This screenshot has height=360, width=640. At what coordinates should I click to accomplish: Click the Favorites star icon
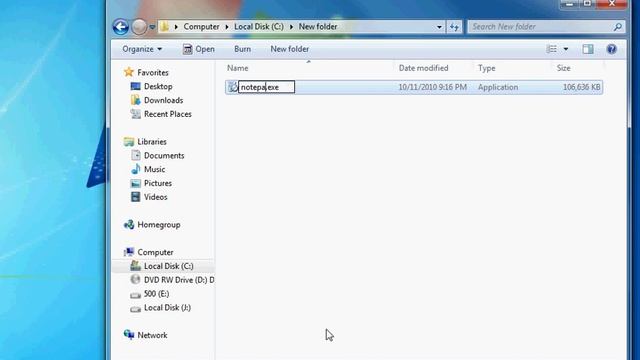coord(129,72)
